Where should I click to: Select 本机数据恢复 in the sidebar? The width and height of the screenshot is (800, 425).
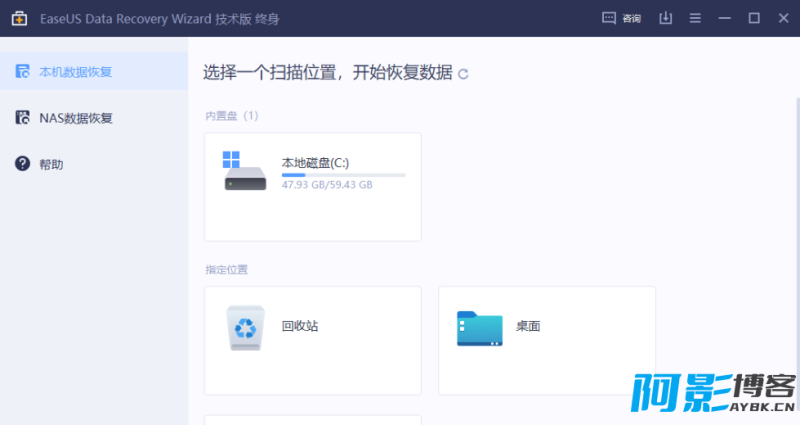(94, 71)
